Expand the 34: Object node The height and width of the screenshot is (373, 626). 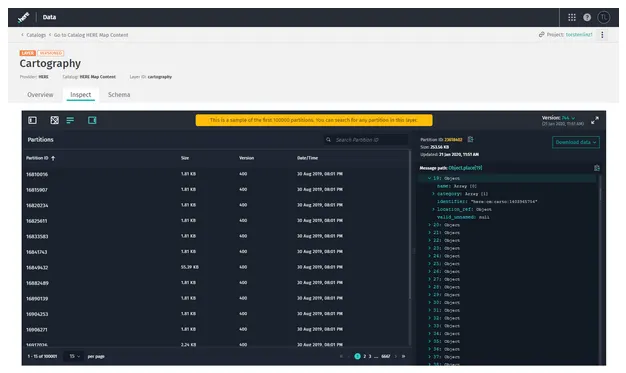coord(429,334)
